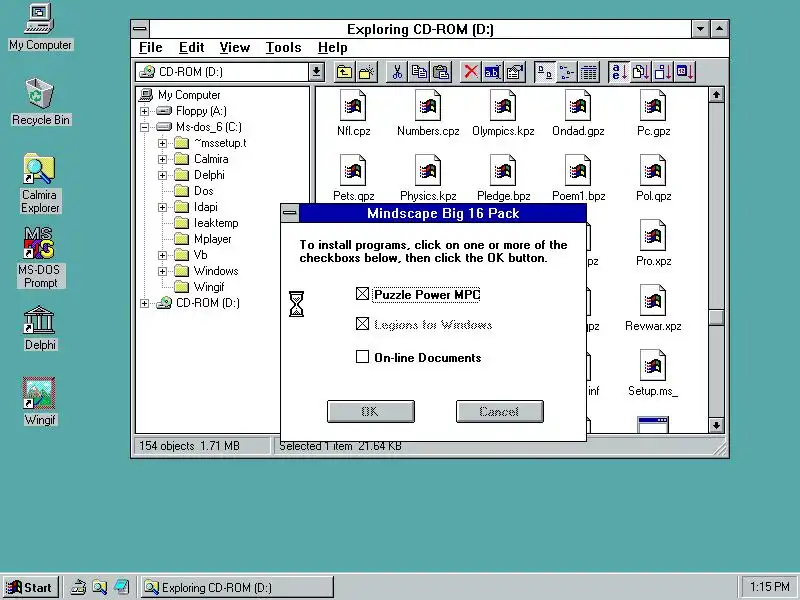Expand the Idapi folder node
800x600 pixels.
162,207
